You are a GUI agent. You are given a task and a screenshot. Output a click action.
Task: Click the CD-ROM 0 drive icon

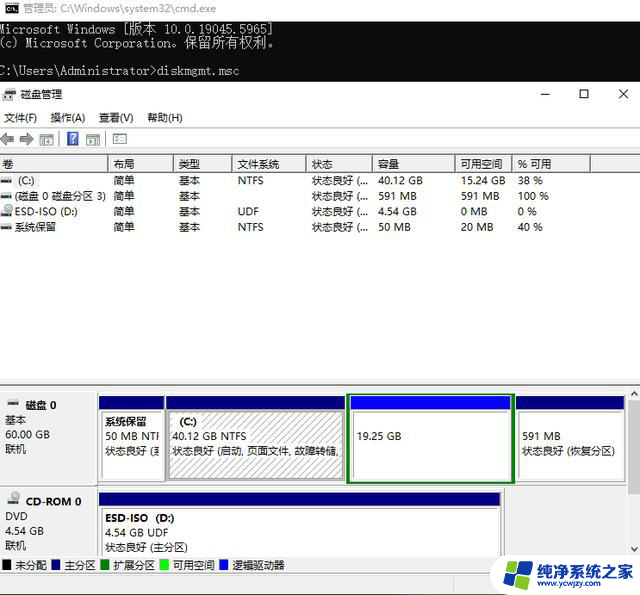point(15,498)
